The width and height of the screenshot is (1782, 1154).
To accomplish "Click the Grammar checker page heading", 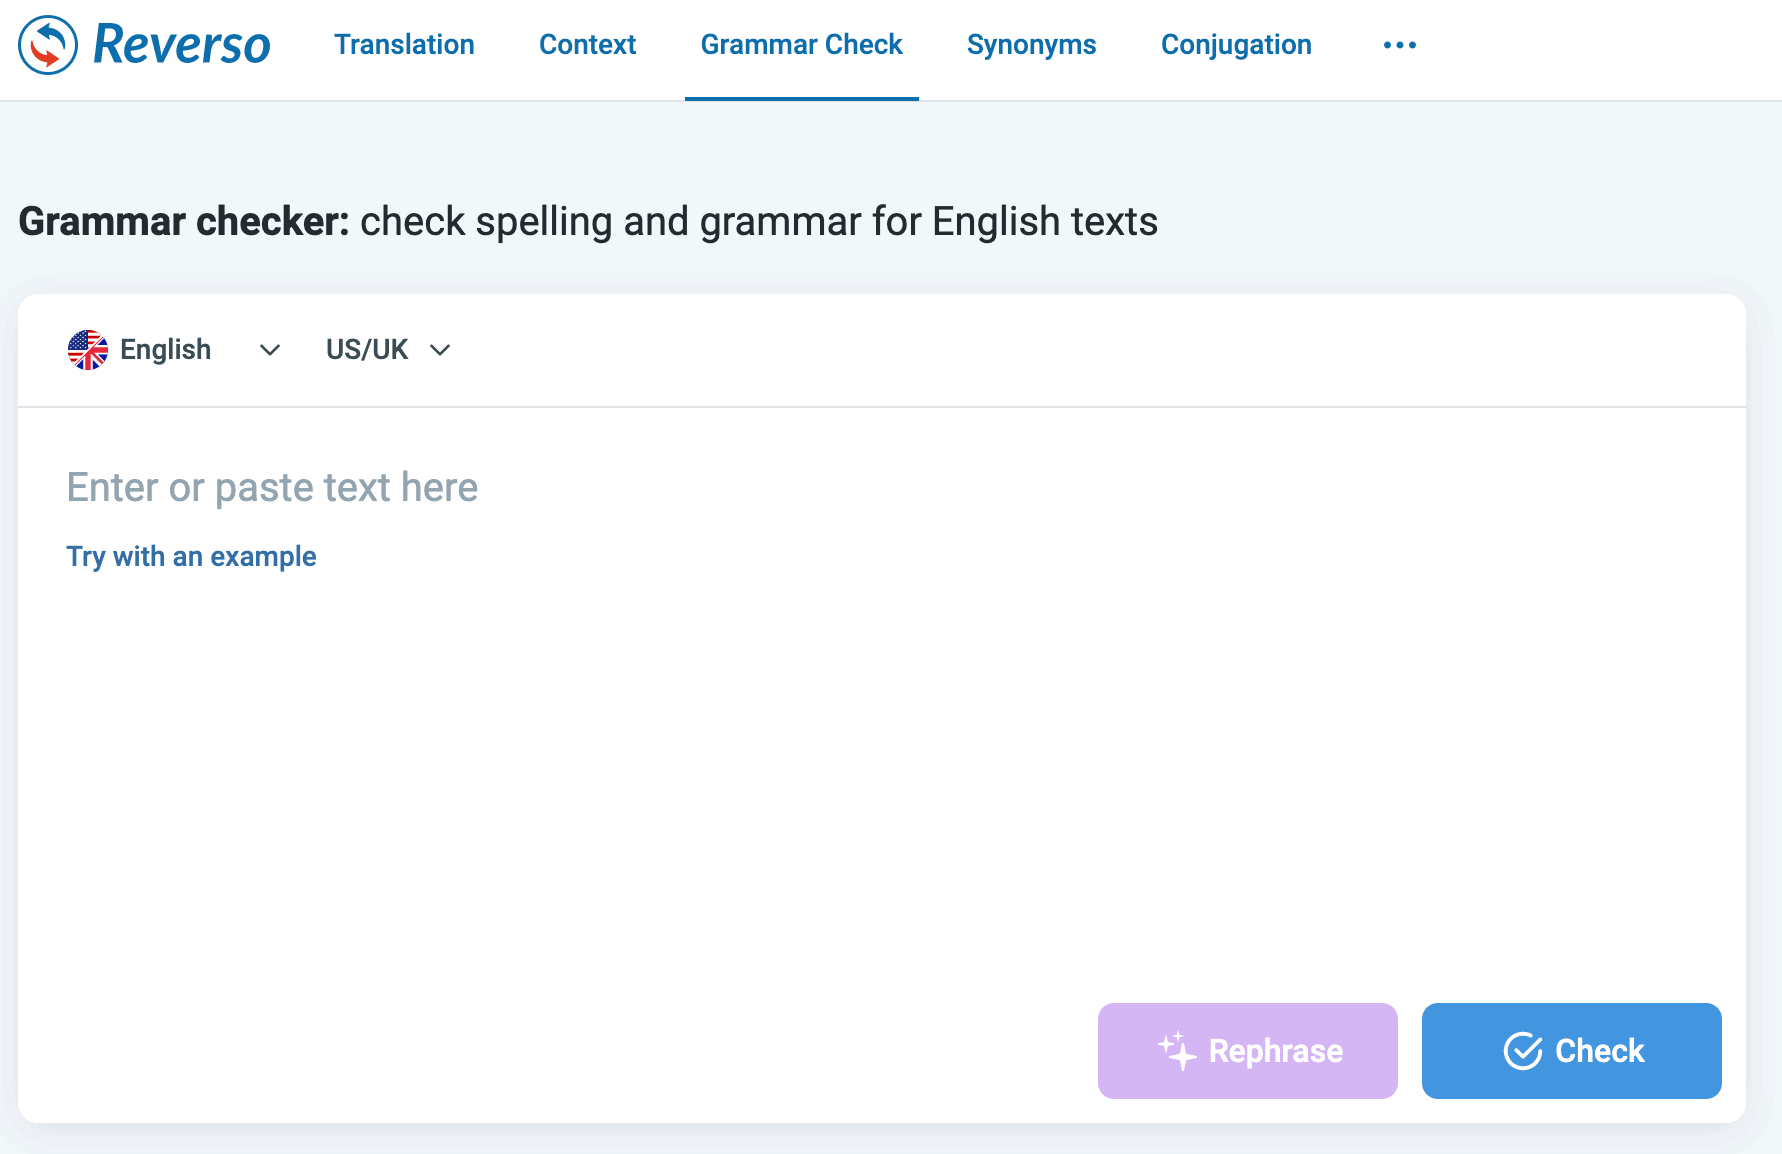I will click(x=588, y=222).
